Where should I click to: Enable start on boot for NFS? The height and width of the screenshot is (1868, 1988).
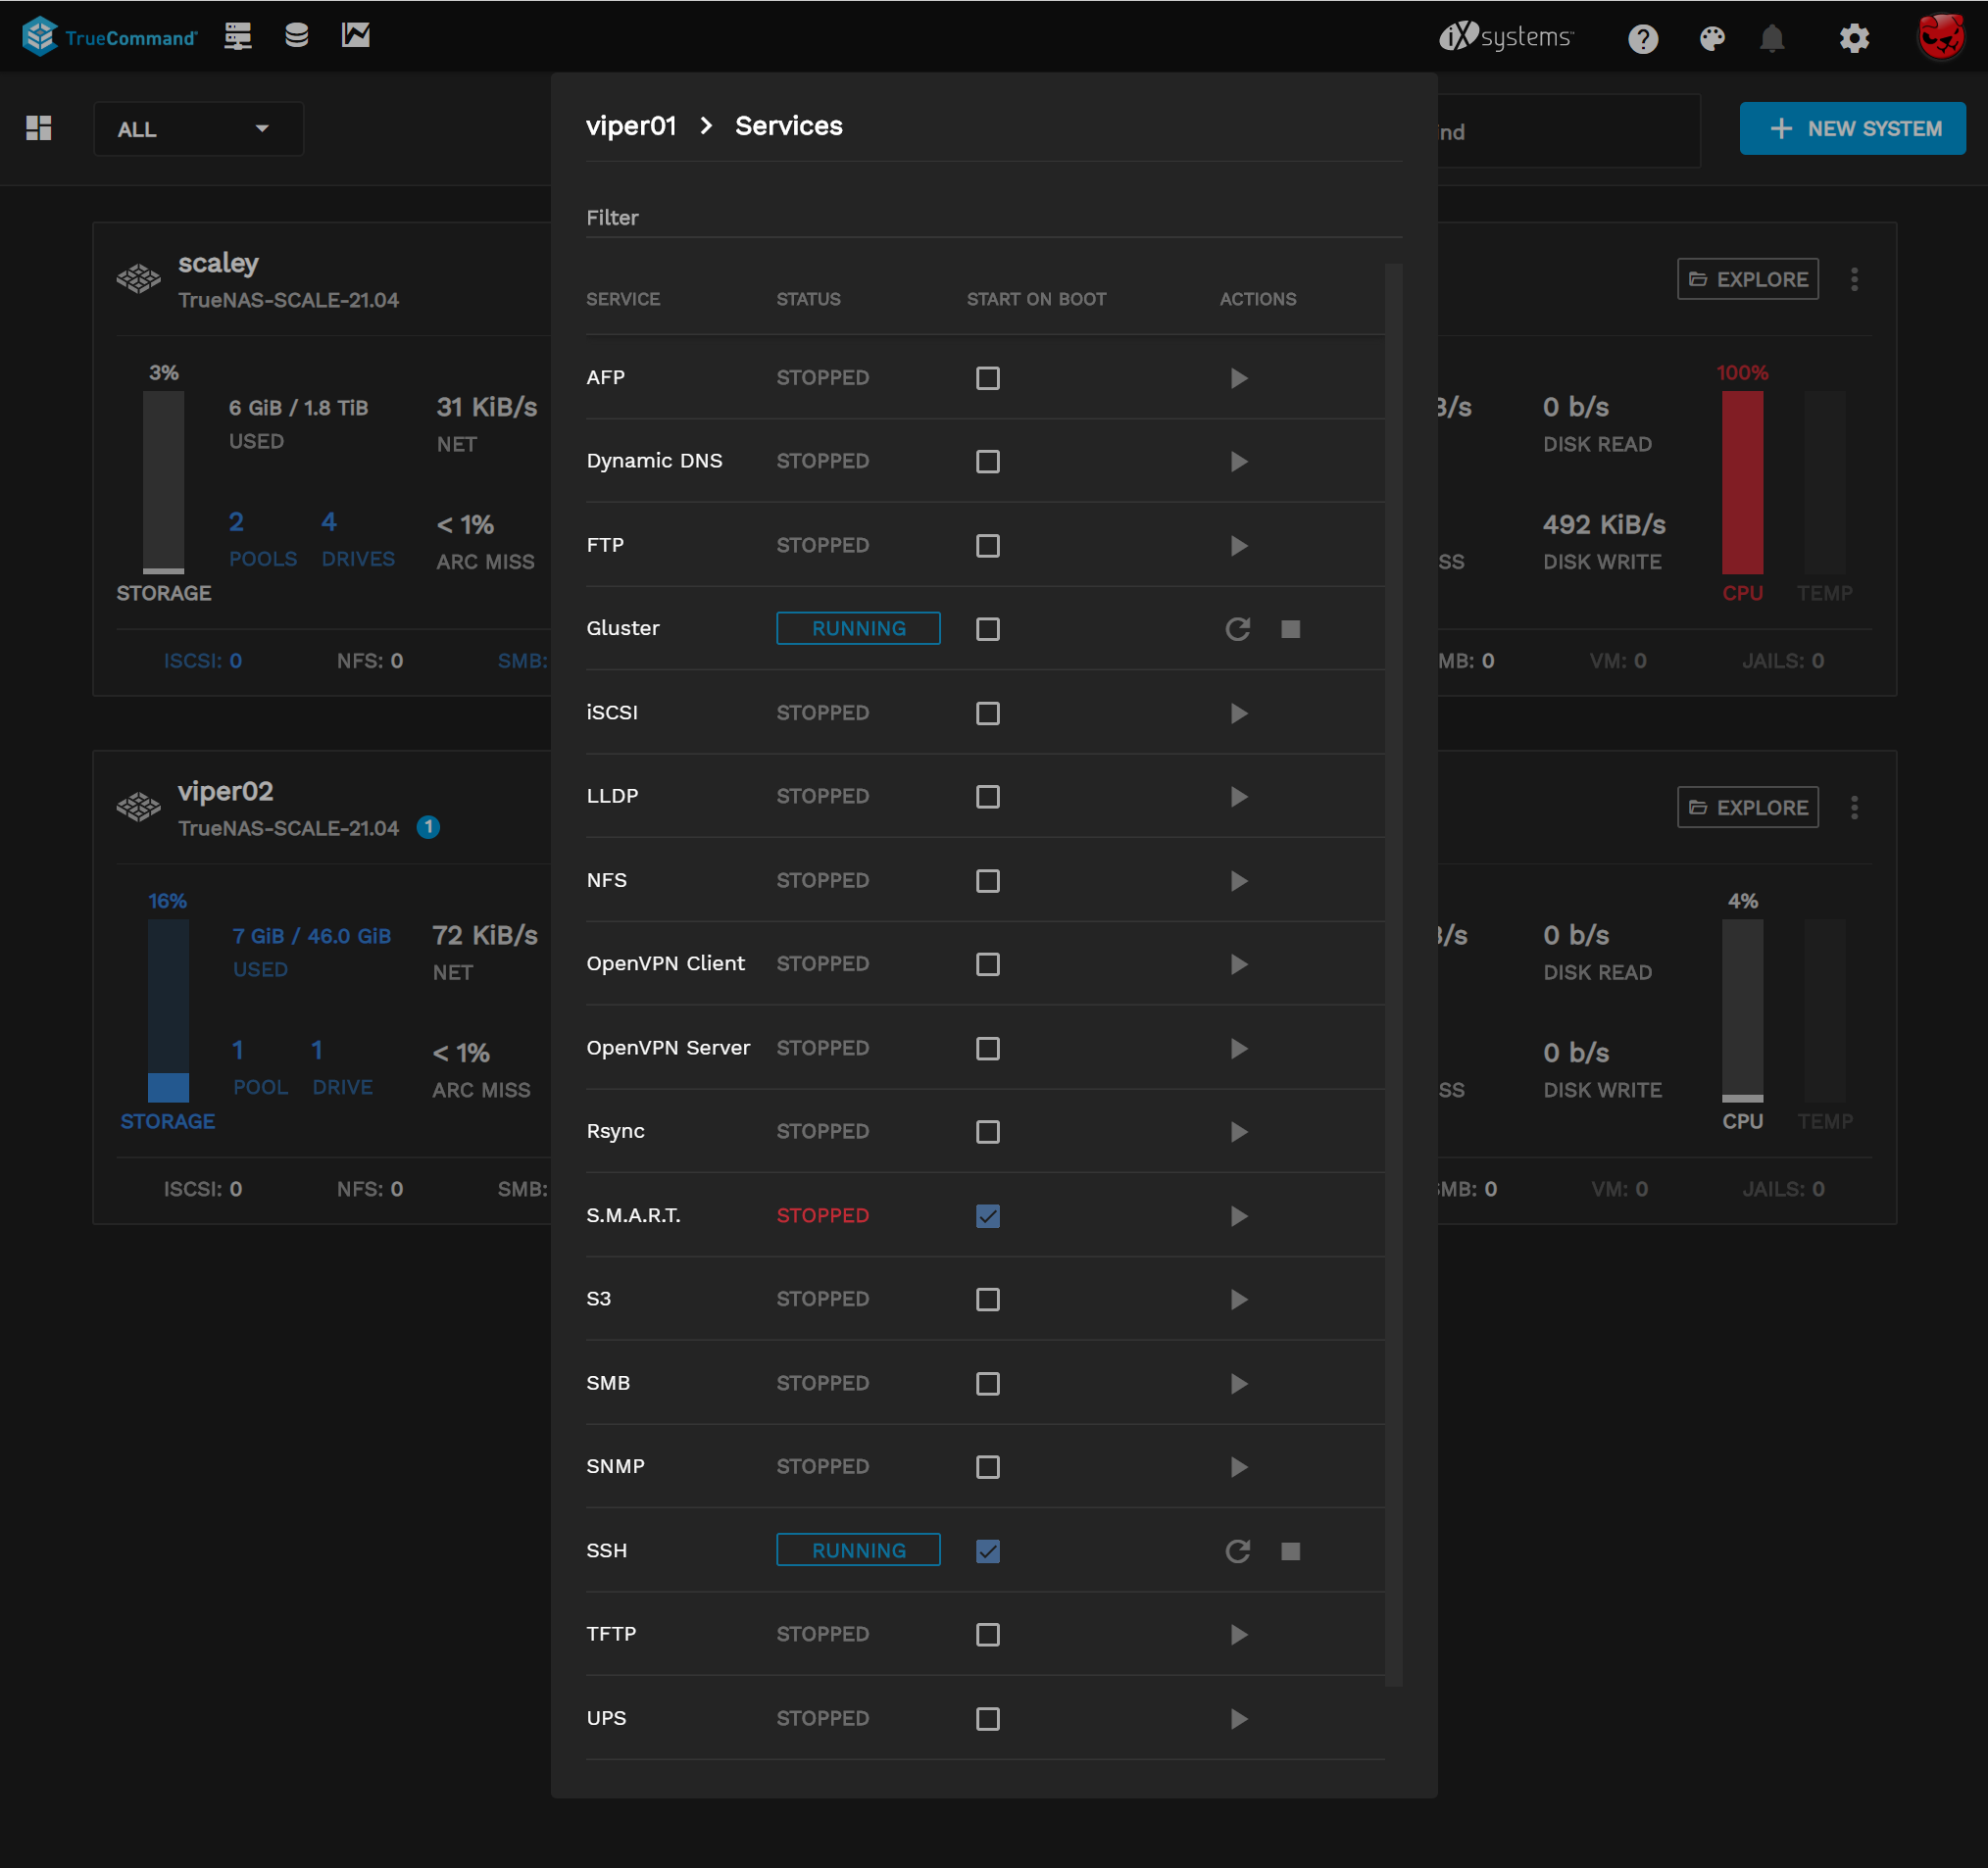(x=987, y=881)
